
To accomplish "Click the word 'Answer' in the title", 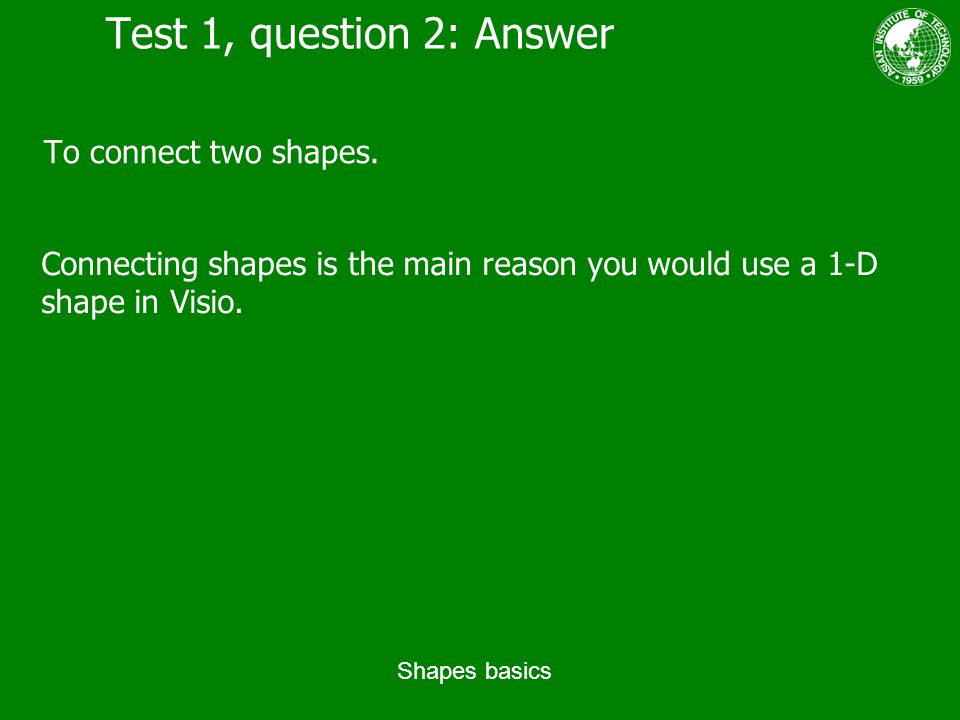I will (544, 34).
